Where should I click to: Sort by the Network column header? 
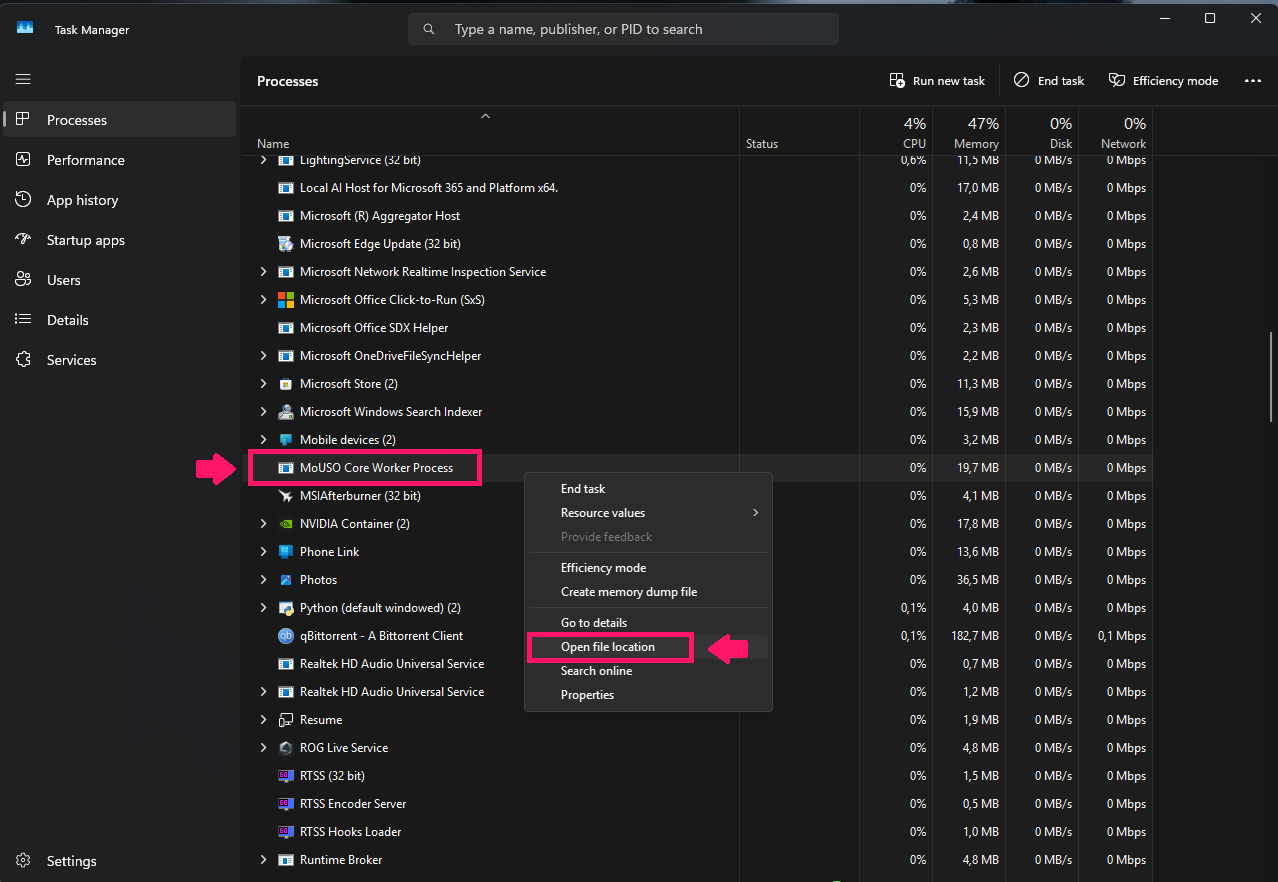[x=1116, y=132]
